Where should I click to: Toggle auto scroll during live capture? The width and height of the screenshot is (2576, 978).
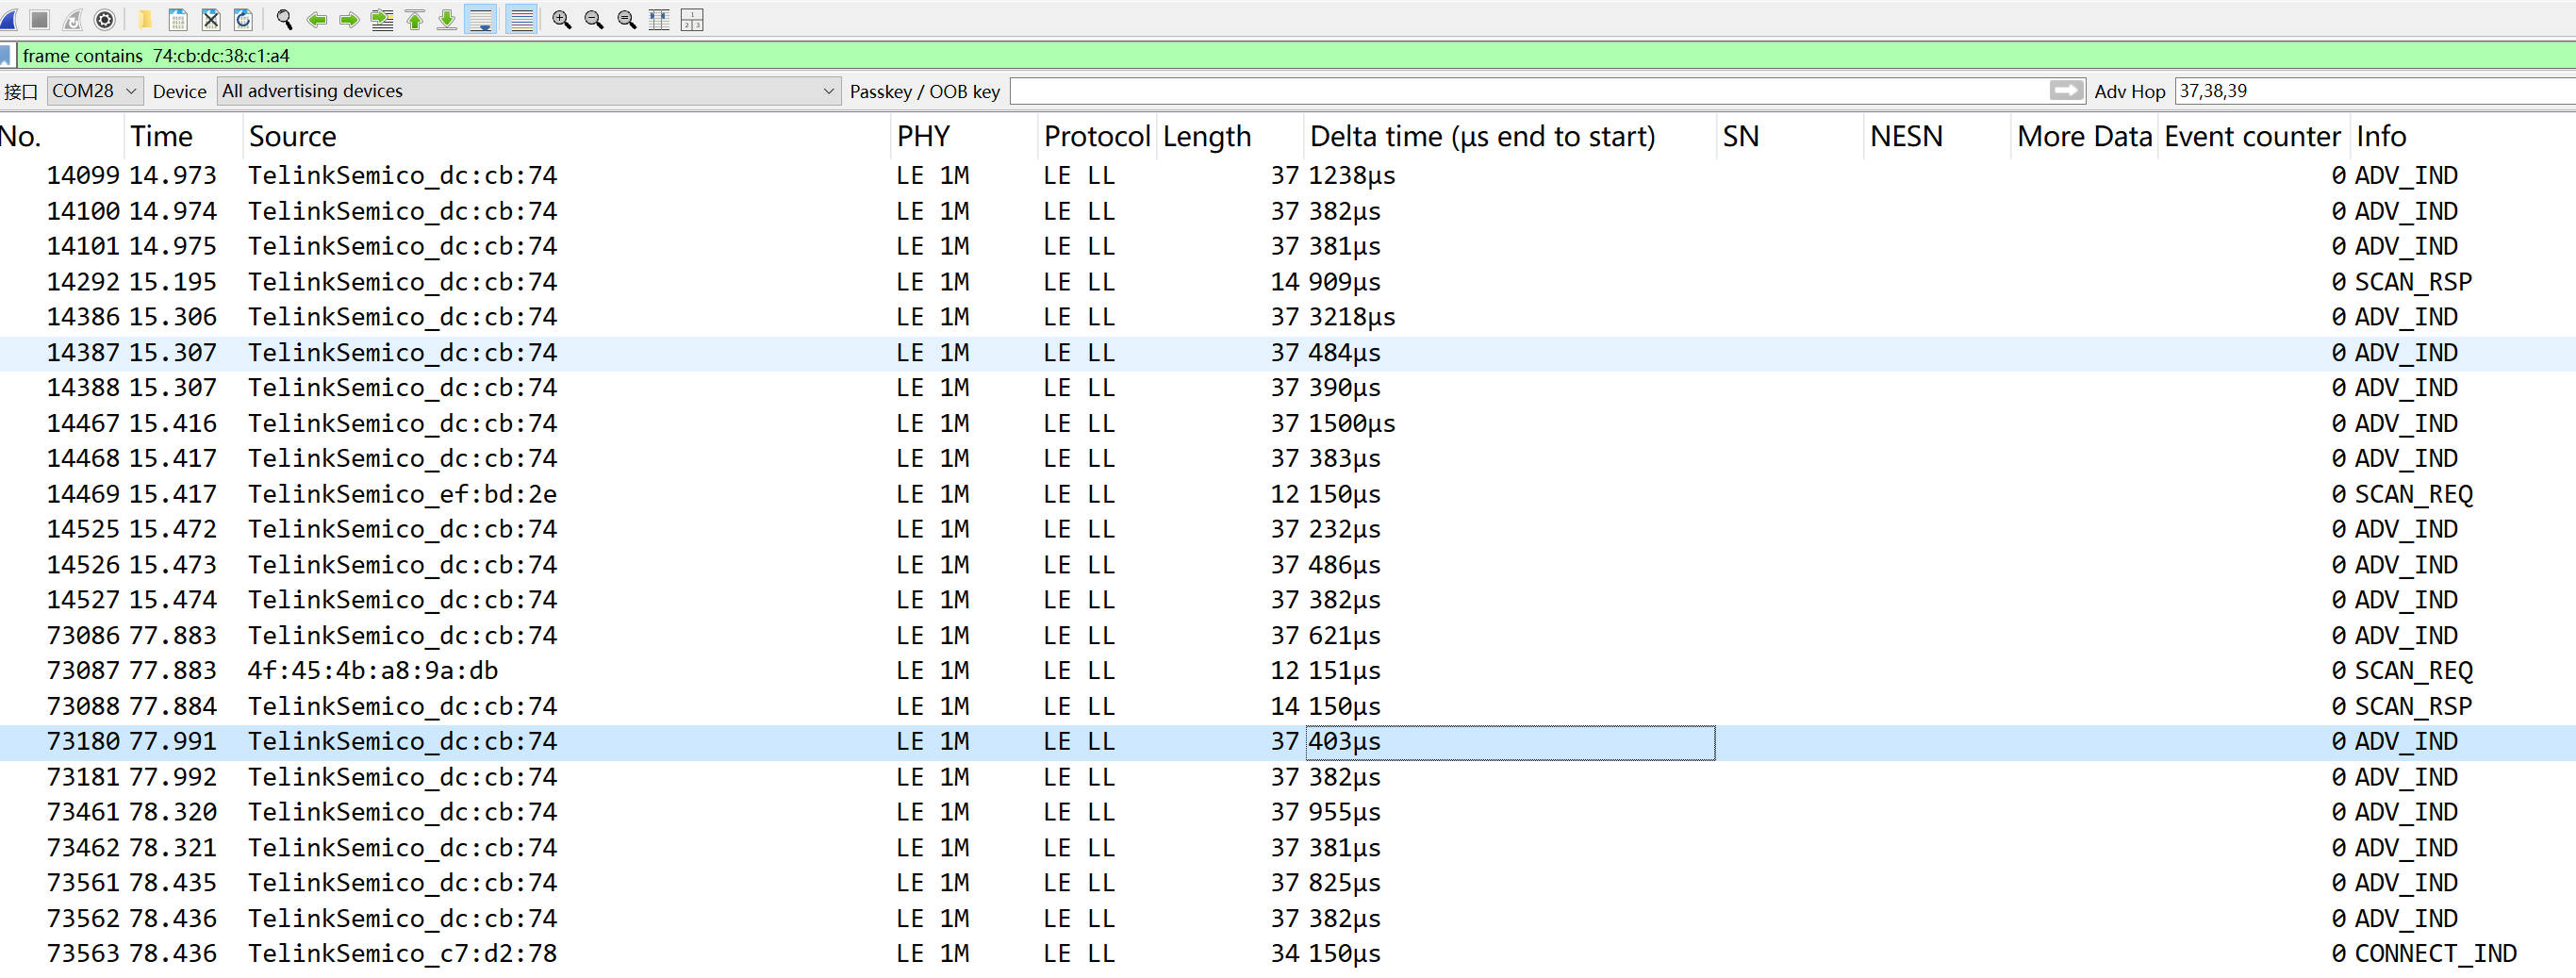click(x=481, y=19)
